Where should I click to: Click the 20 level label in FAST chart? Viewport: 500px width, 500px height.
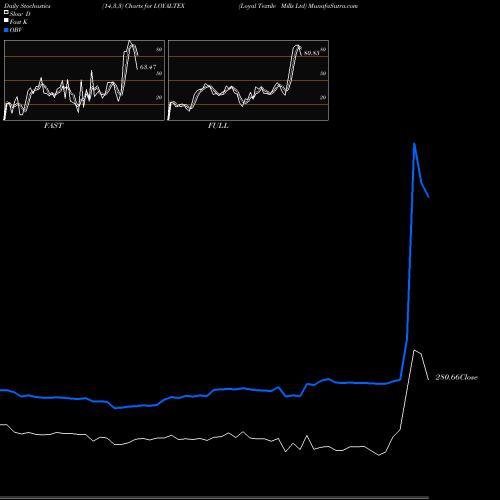(159, 97)
